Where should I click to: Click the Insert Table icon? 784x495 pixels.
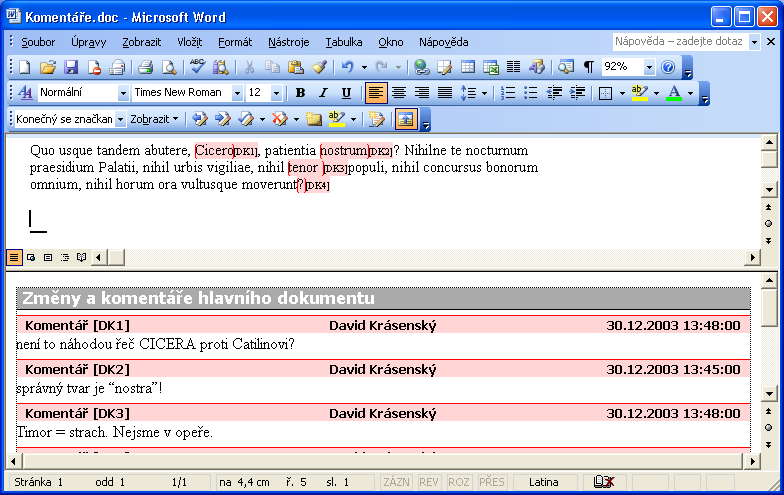pyautogui.click(x=468, y=67)
